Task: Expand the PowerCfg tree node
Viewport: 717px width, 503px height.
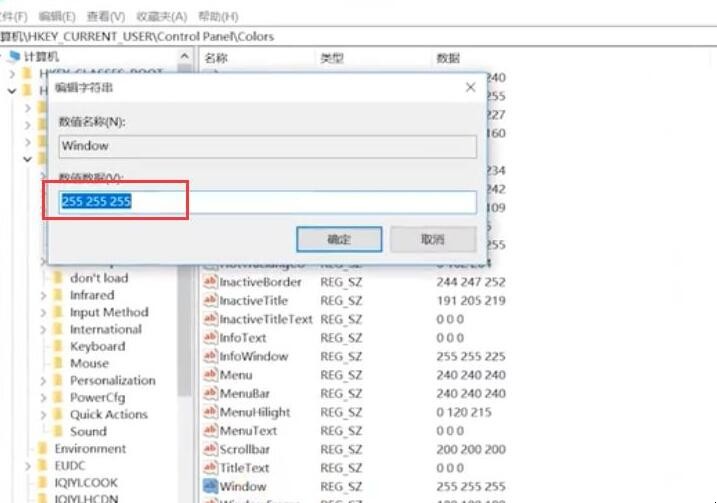Action: (x=43, y=398)
